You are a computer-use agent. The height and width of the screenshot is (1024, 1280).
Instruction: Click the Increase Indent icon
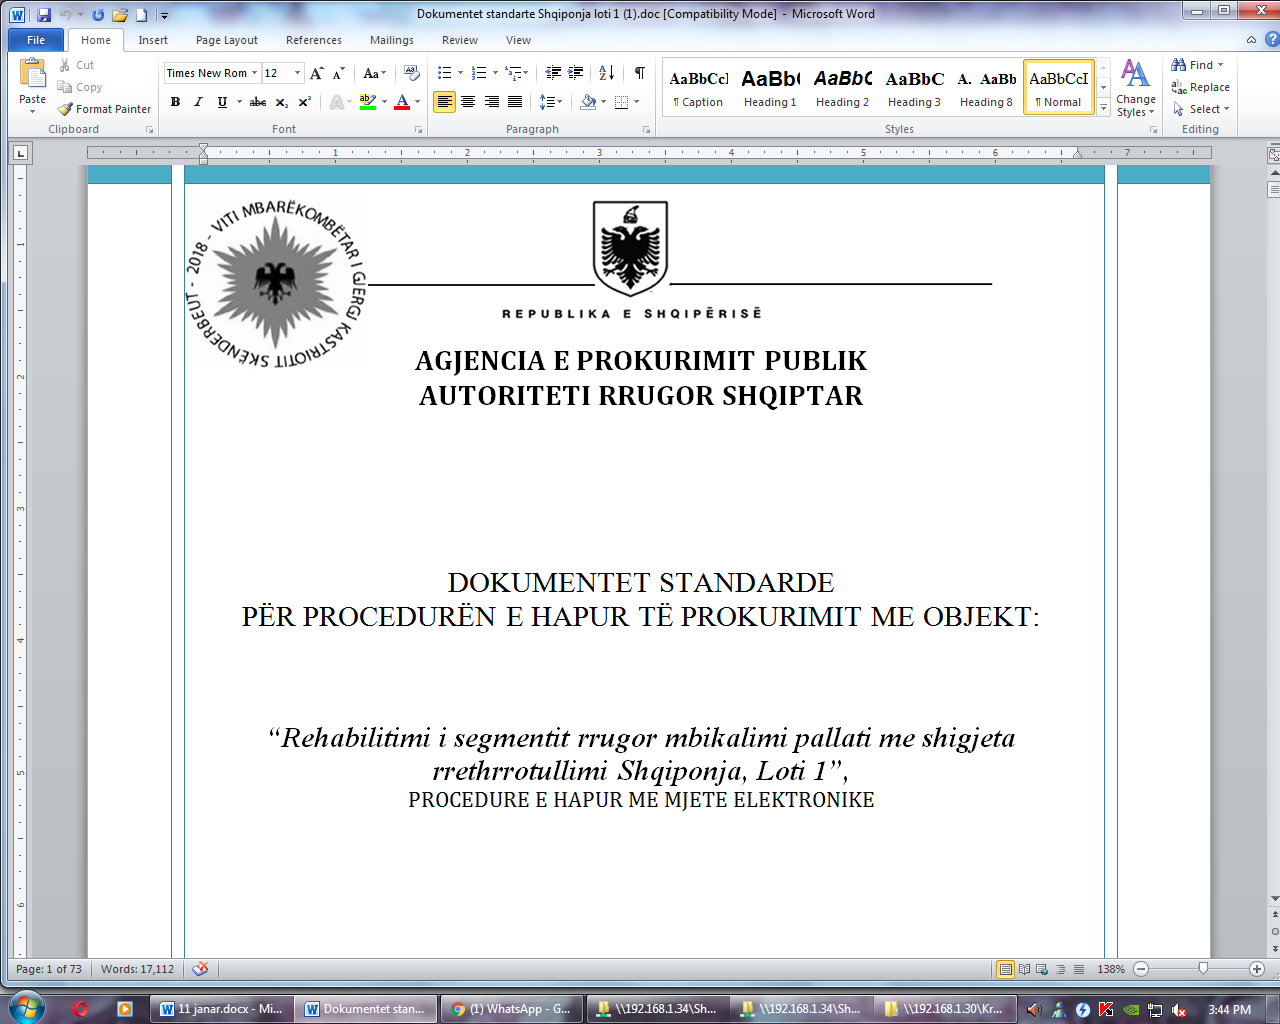click(x=576, y=73)
